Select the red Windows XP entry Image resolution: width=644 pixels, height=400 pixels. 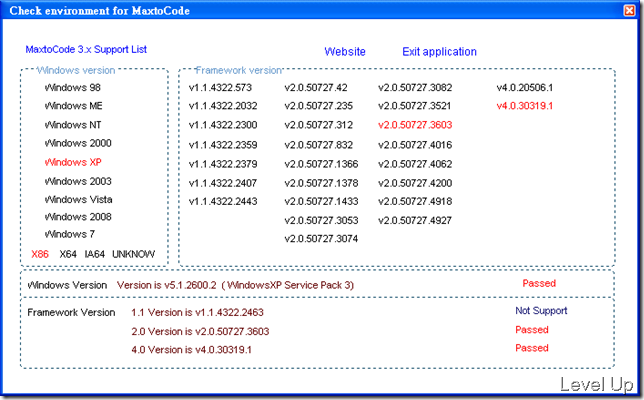tap(73, 162)
